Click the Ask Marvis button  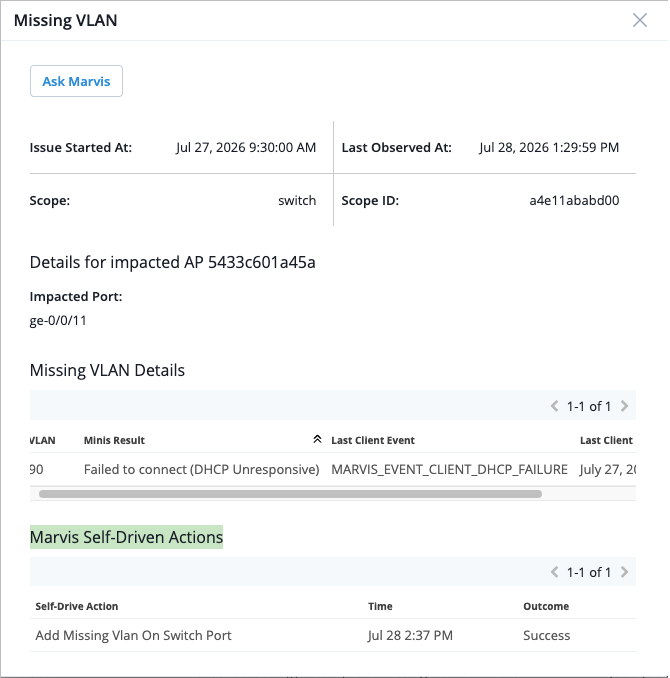pyautogui.click(x=76, y=81)
